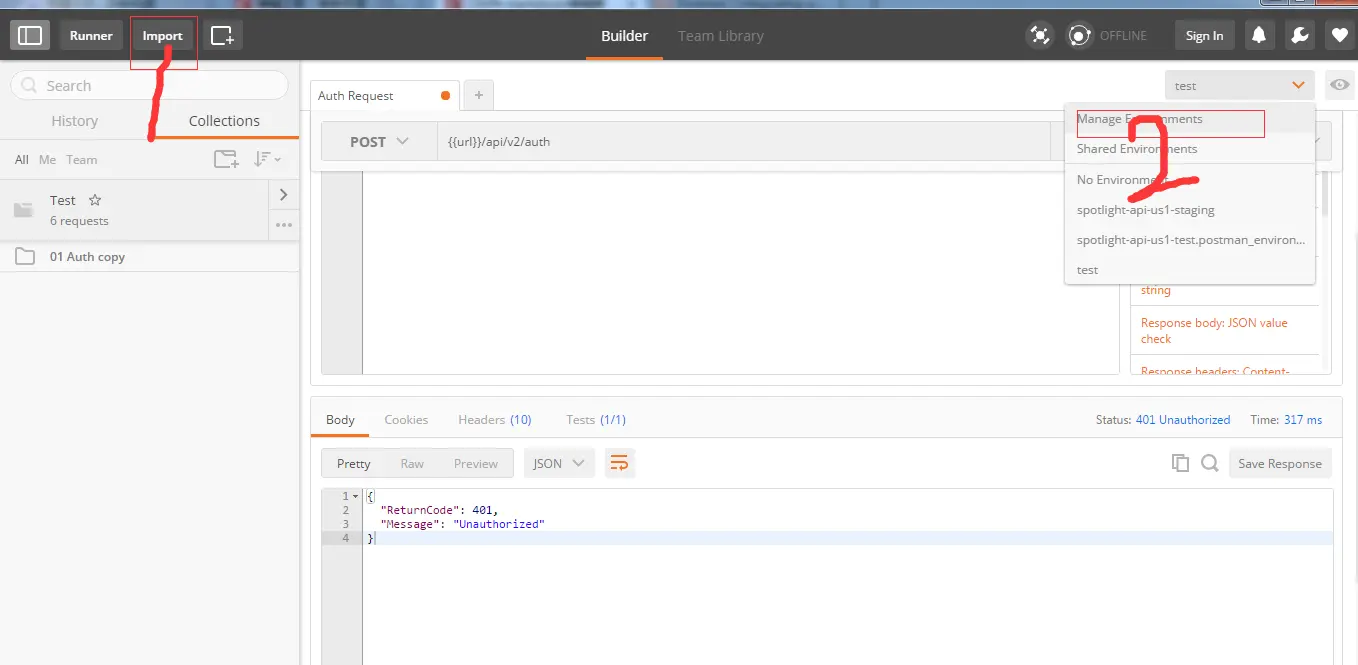Switch to the Team Library tab
The image size is (1358, 665).
(720, 35)
